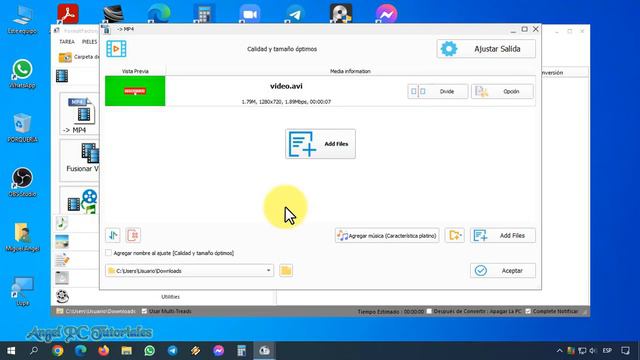Toggle Complete Notificar checkbox

[x=528, y=311]
